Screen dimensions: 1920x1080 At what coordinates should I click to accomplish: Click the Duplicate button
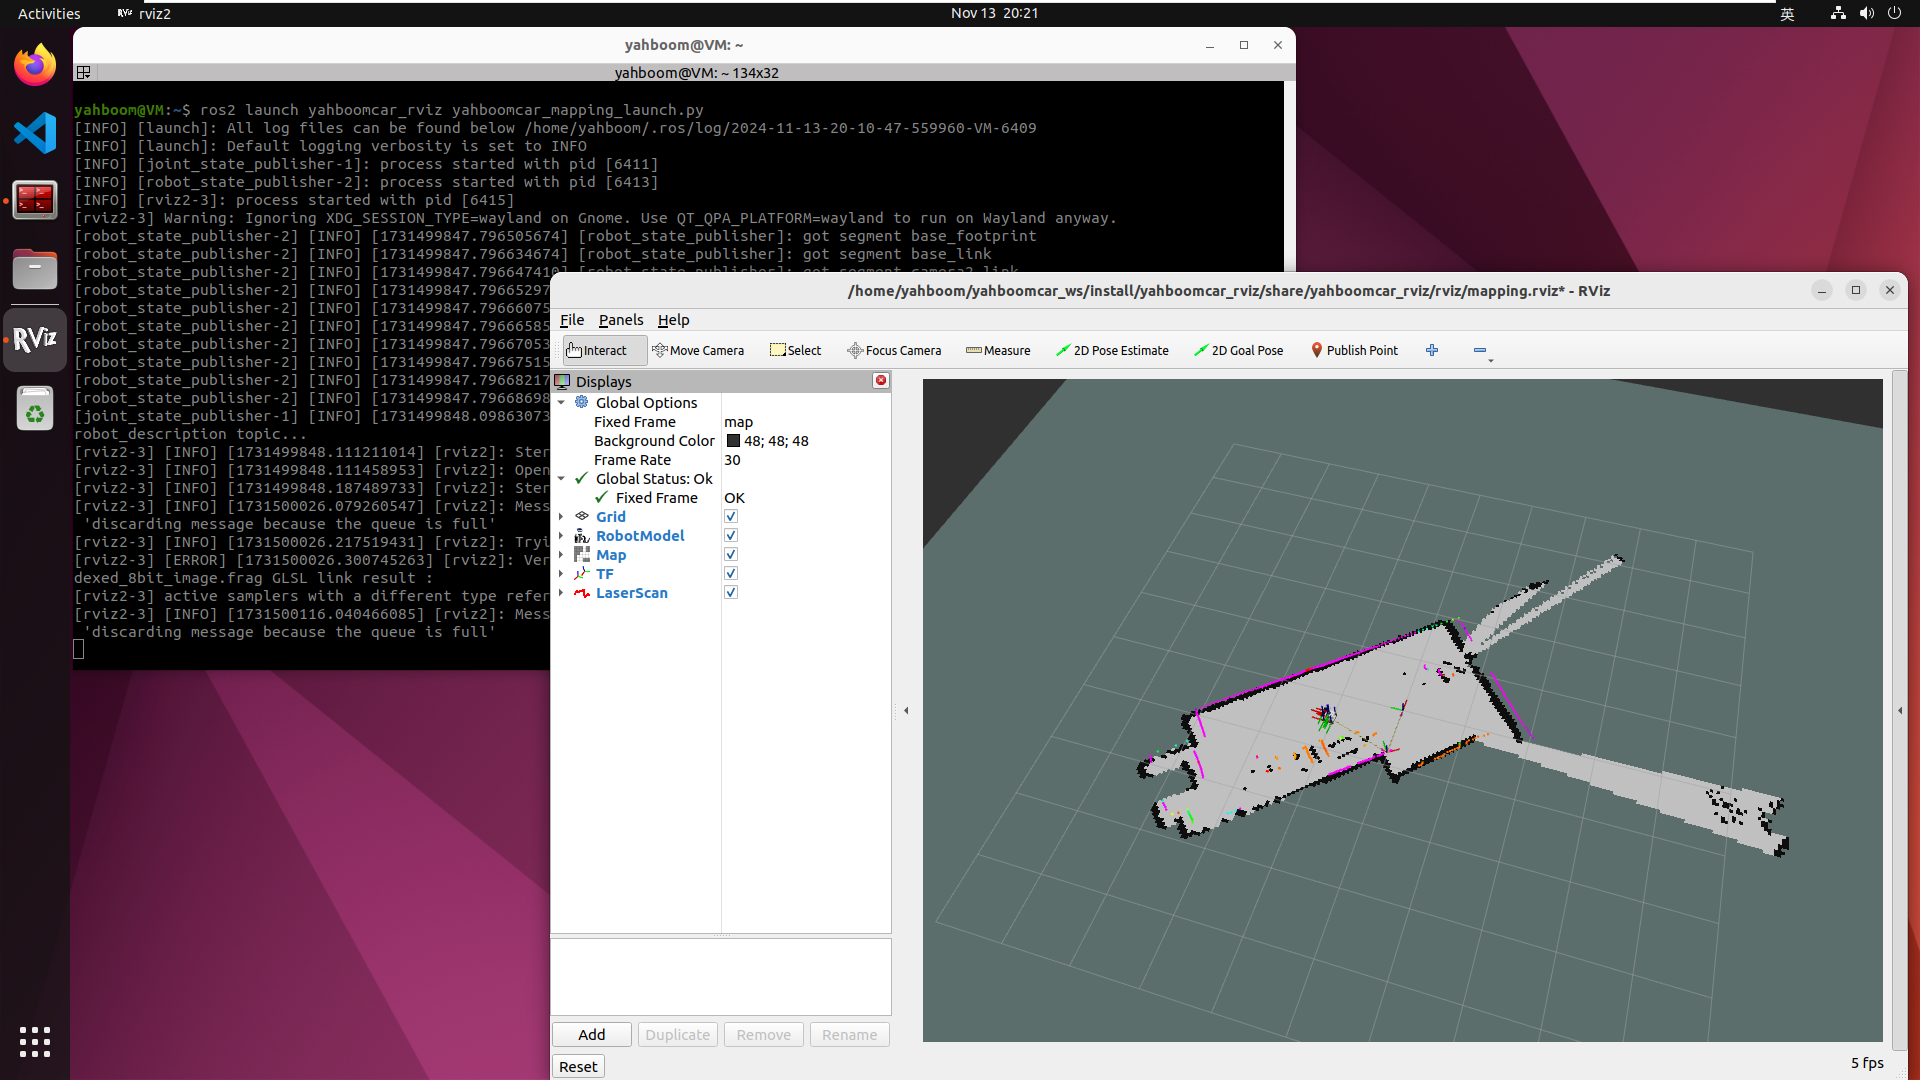pos(677,1034)
